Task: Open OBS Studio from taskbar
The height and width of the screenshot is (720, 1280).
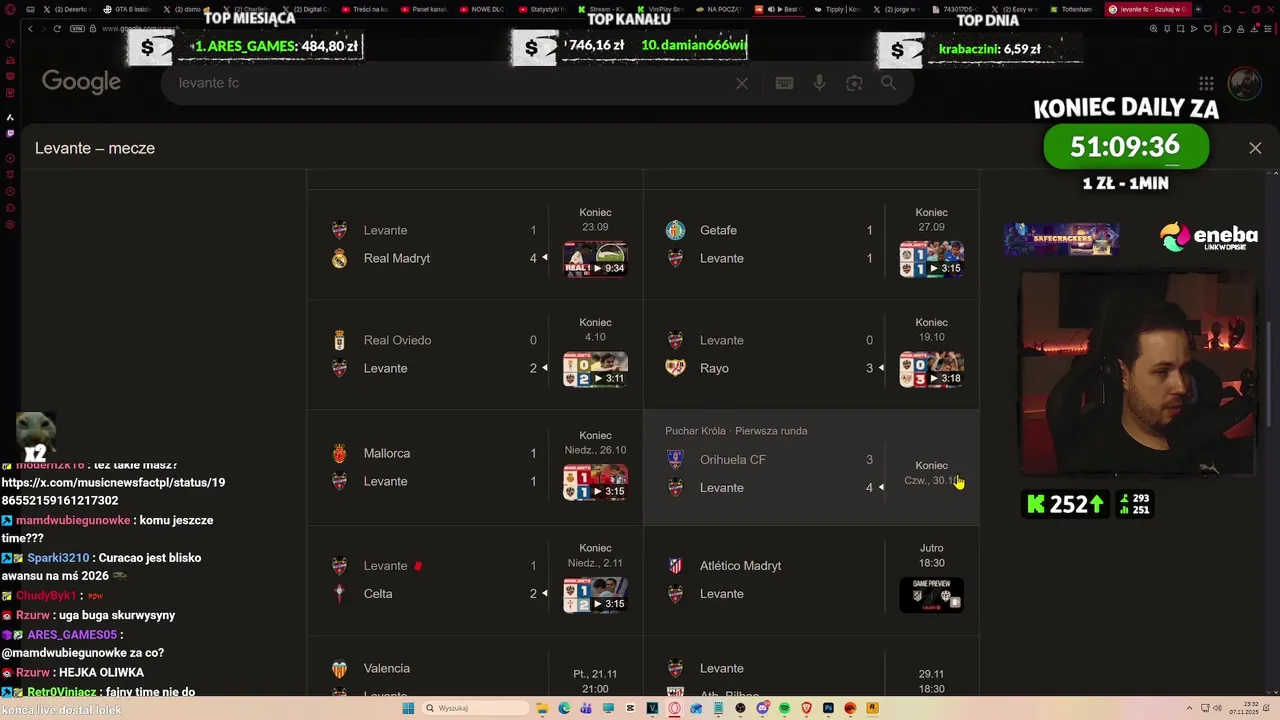Action: [x=740, y=708]
